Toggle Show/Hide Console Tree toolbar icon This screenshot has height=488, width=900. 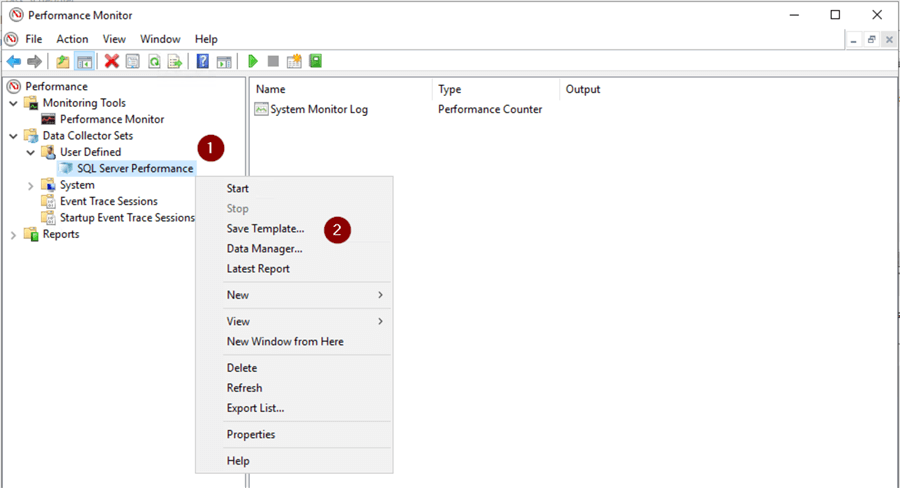click(x=85, y=61)
